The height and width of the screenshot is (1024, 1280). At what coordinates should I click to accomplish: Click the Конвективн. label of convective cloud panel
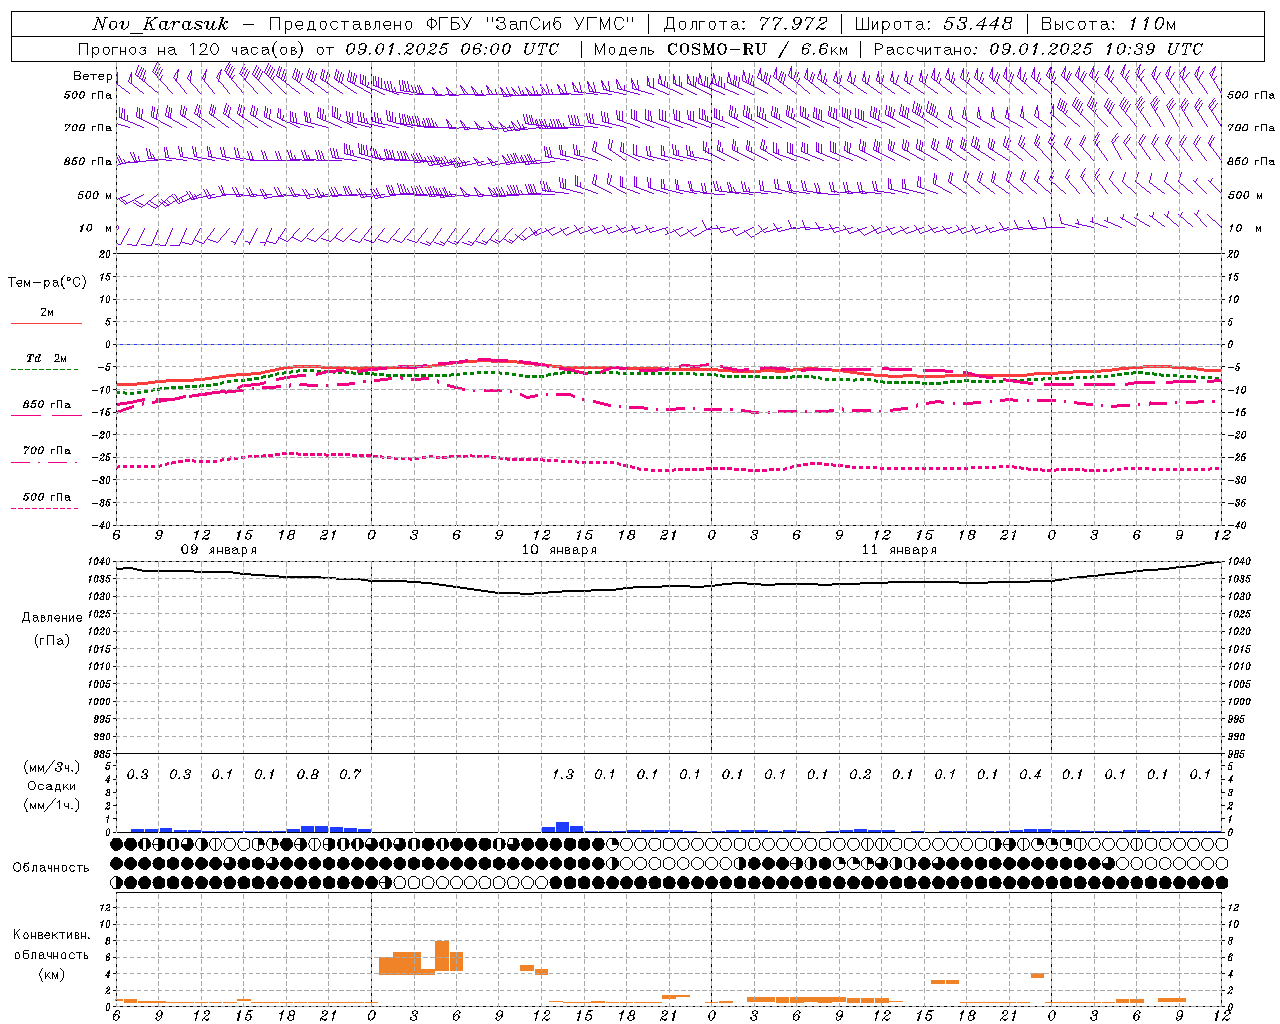(x=51, y=935)
